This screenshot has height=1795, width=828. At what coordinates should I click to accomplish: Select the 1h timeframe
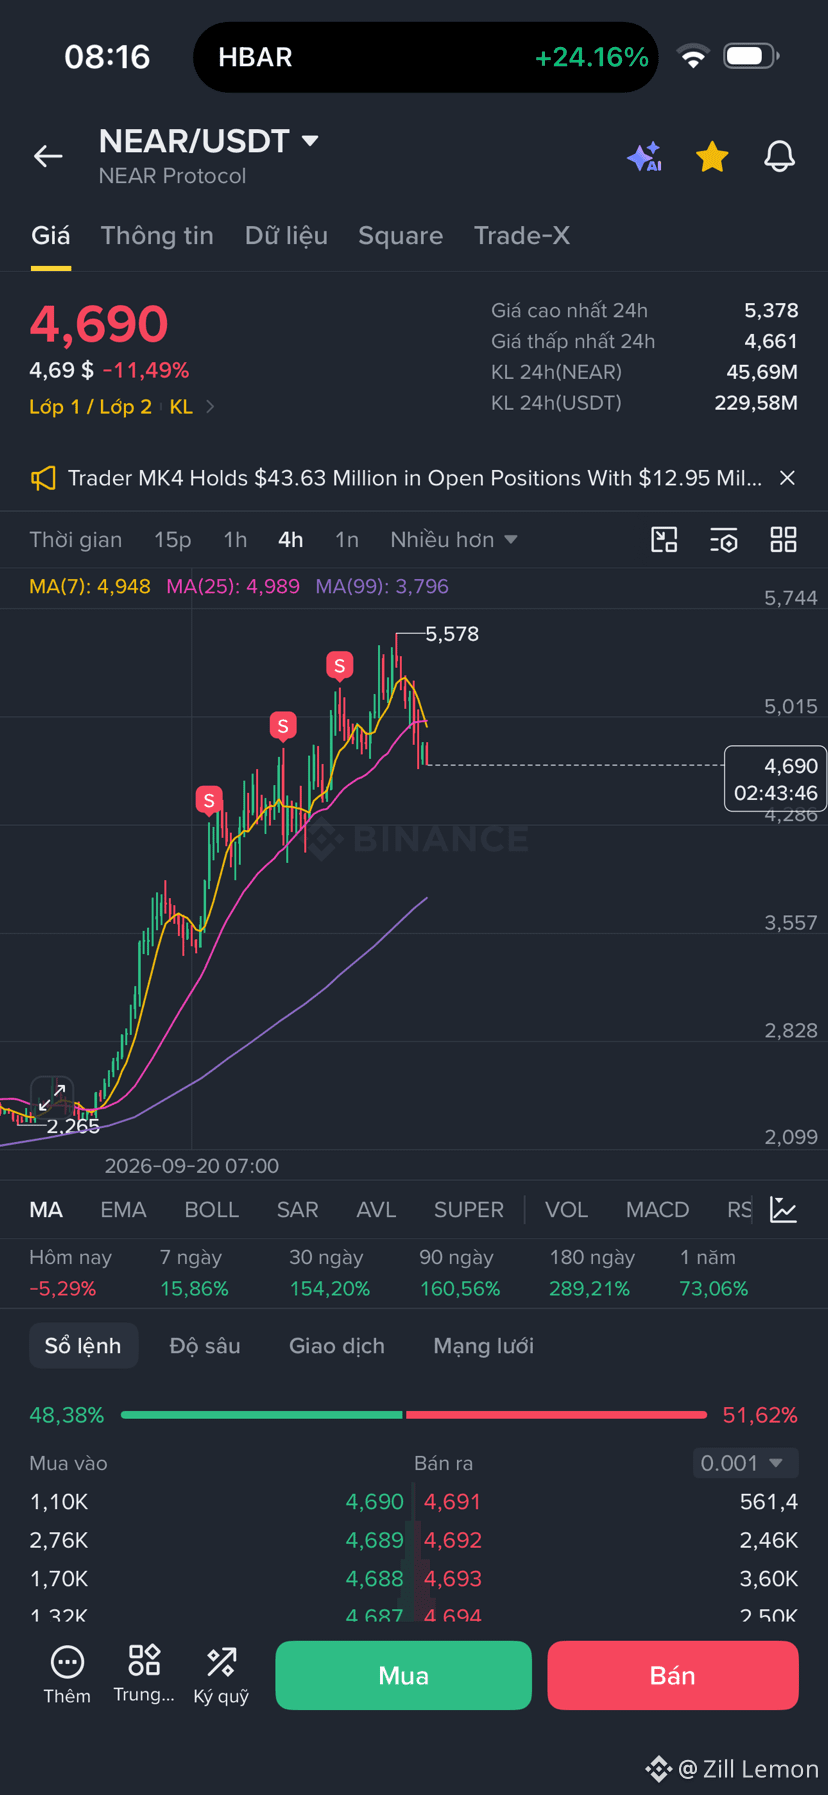click(235, 540)
